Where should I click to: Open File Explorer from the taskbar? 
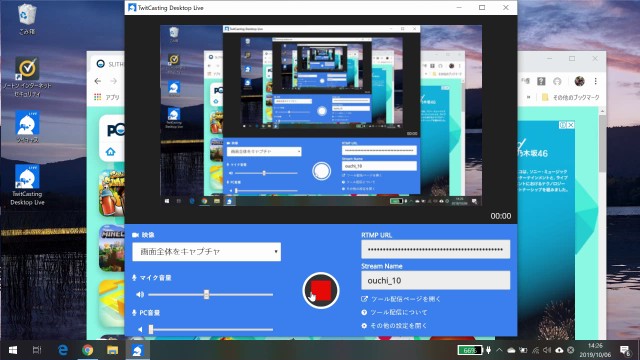[x=112, y=350]
